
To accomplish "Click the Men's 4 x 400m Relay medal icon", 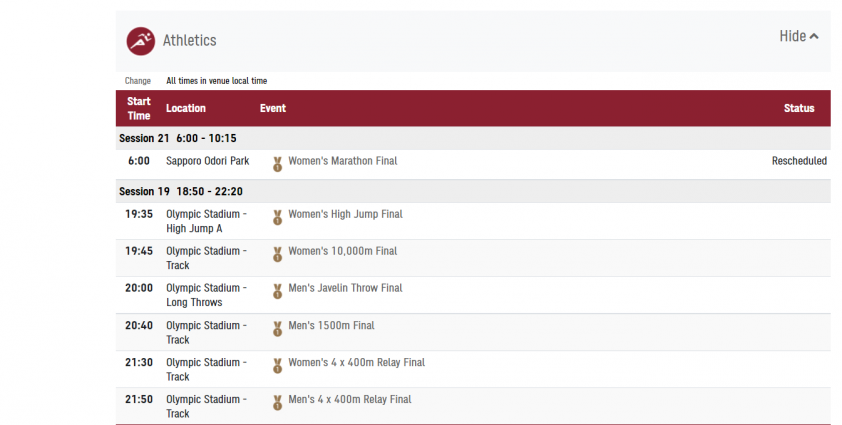I will pos(277,401).
